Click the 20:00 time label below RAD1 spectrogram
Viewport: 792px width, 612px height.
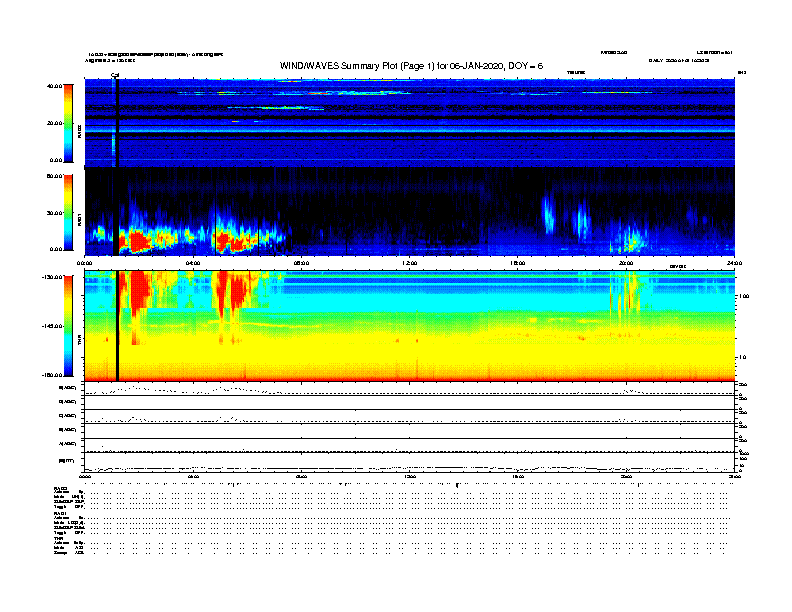tap(626, 263)
